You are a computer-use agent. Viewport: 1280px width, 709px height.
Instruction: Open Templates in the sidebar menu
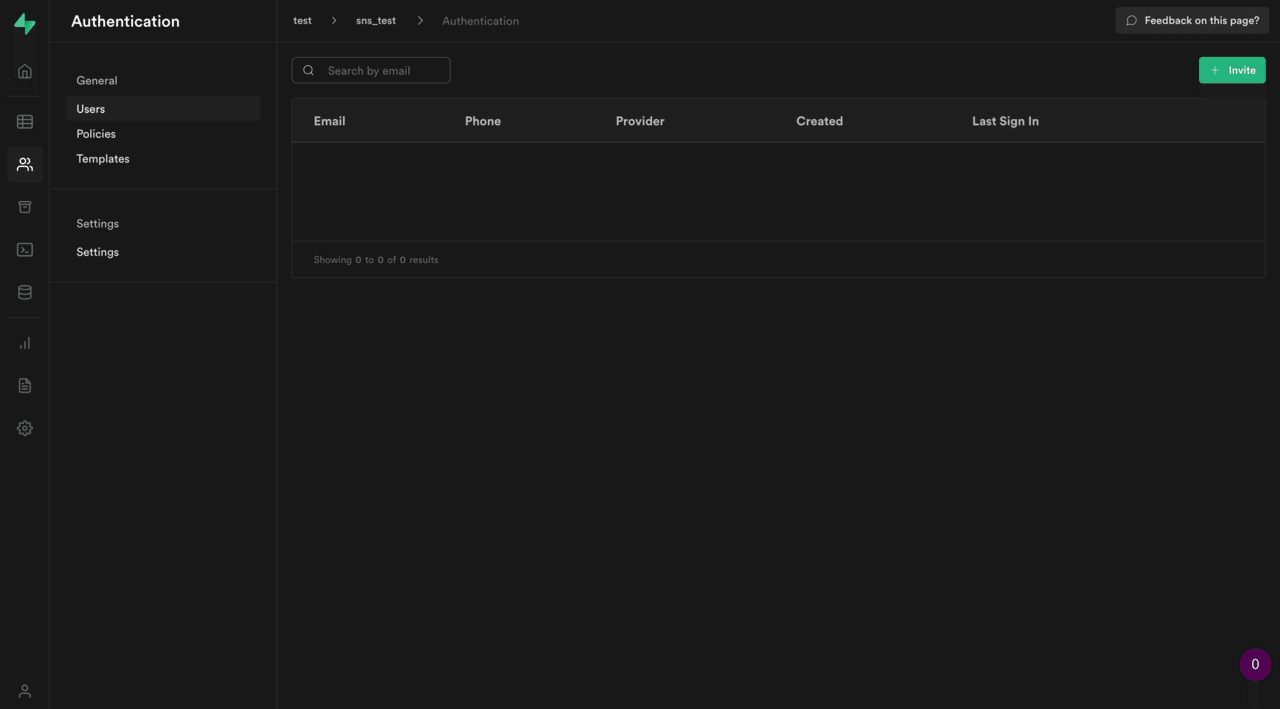tap(103, 159)
